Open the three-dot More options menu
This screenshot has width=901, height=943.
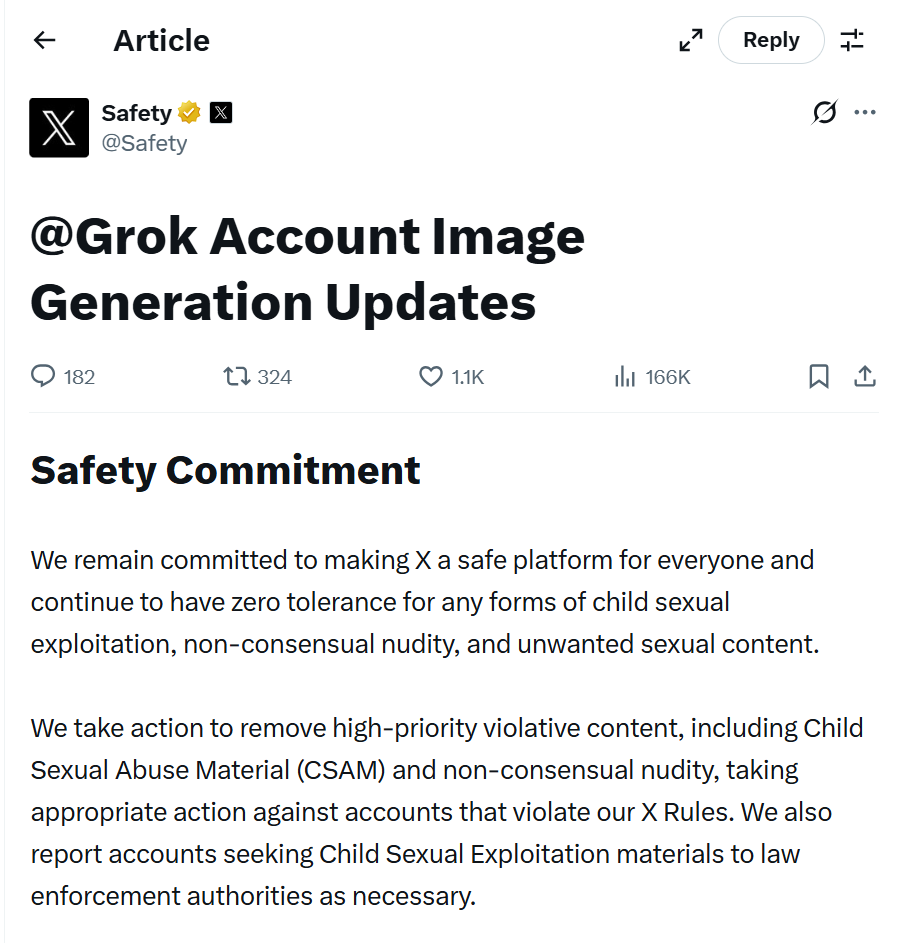[x=865, y=113]
